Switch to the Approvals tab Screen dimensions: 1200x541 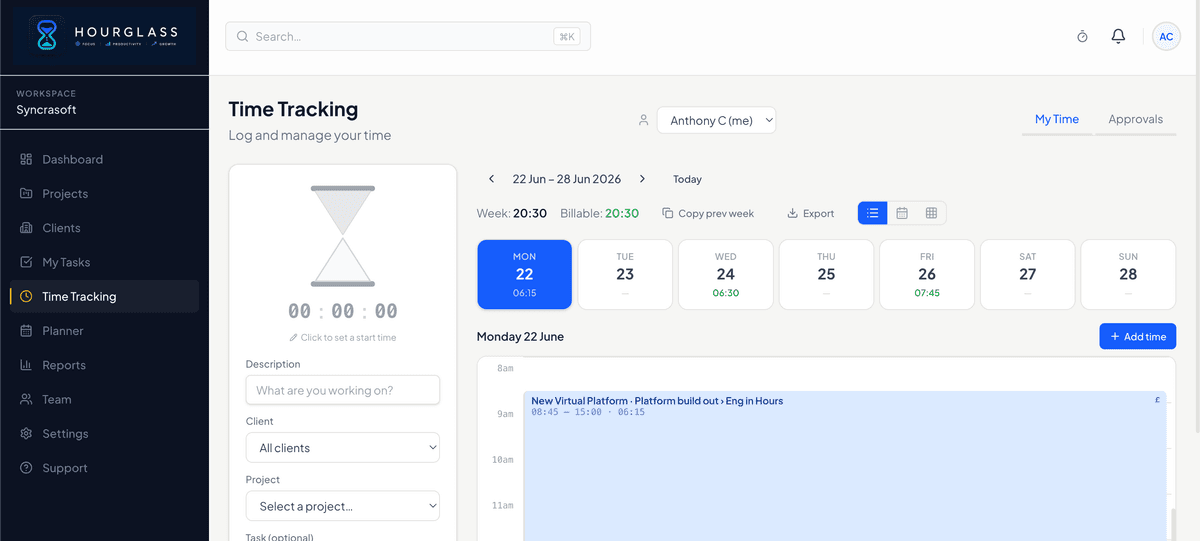[x=1135, y=119]
